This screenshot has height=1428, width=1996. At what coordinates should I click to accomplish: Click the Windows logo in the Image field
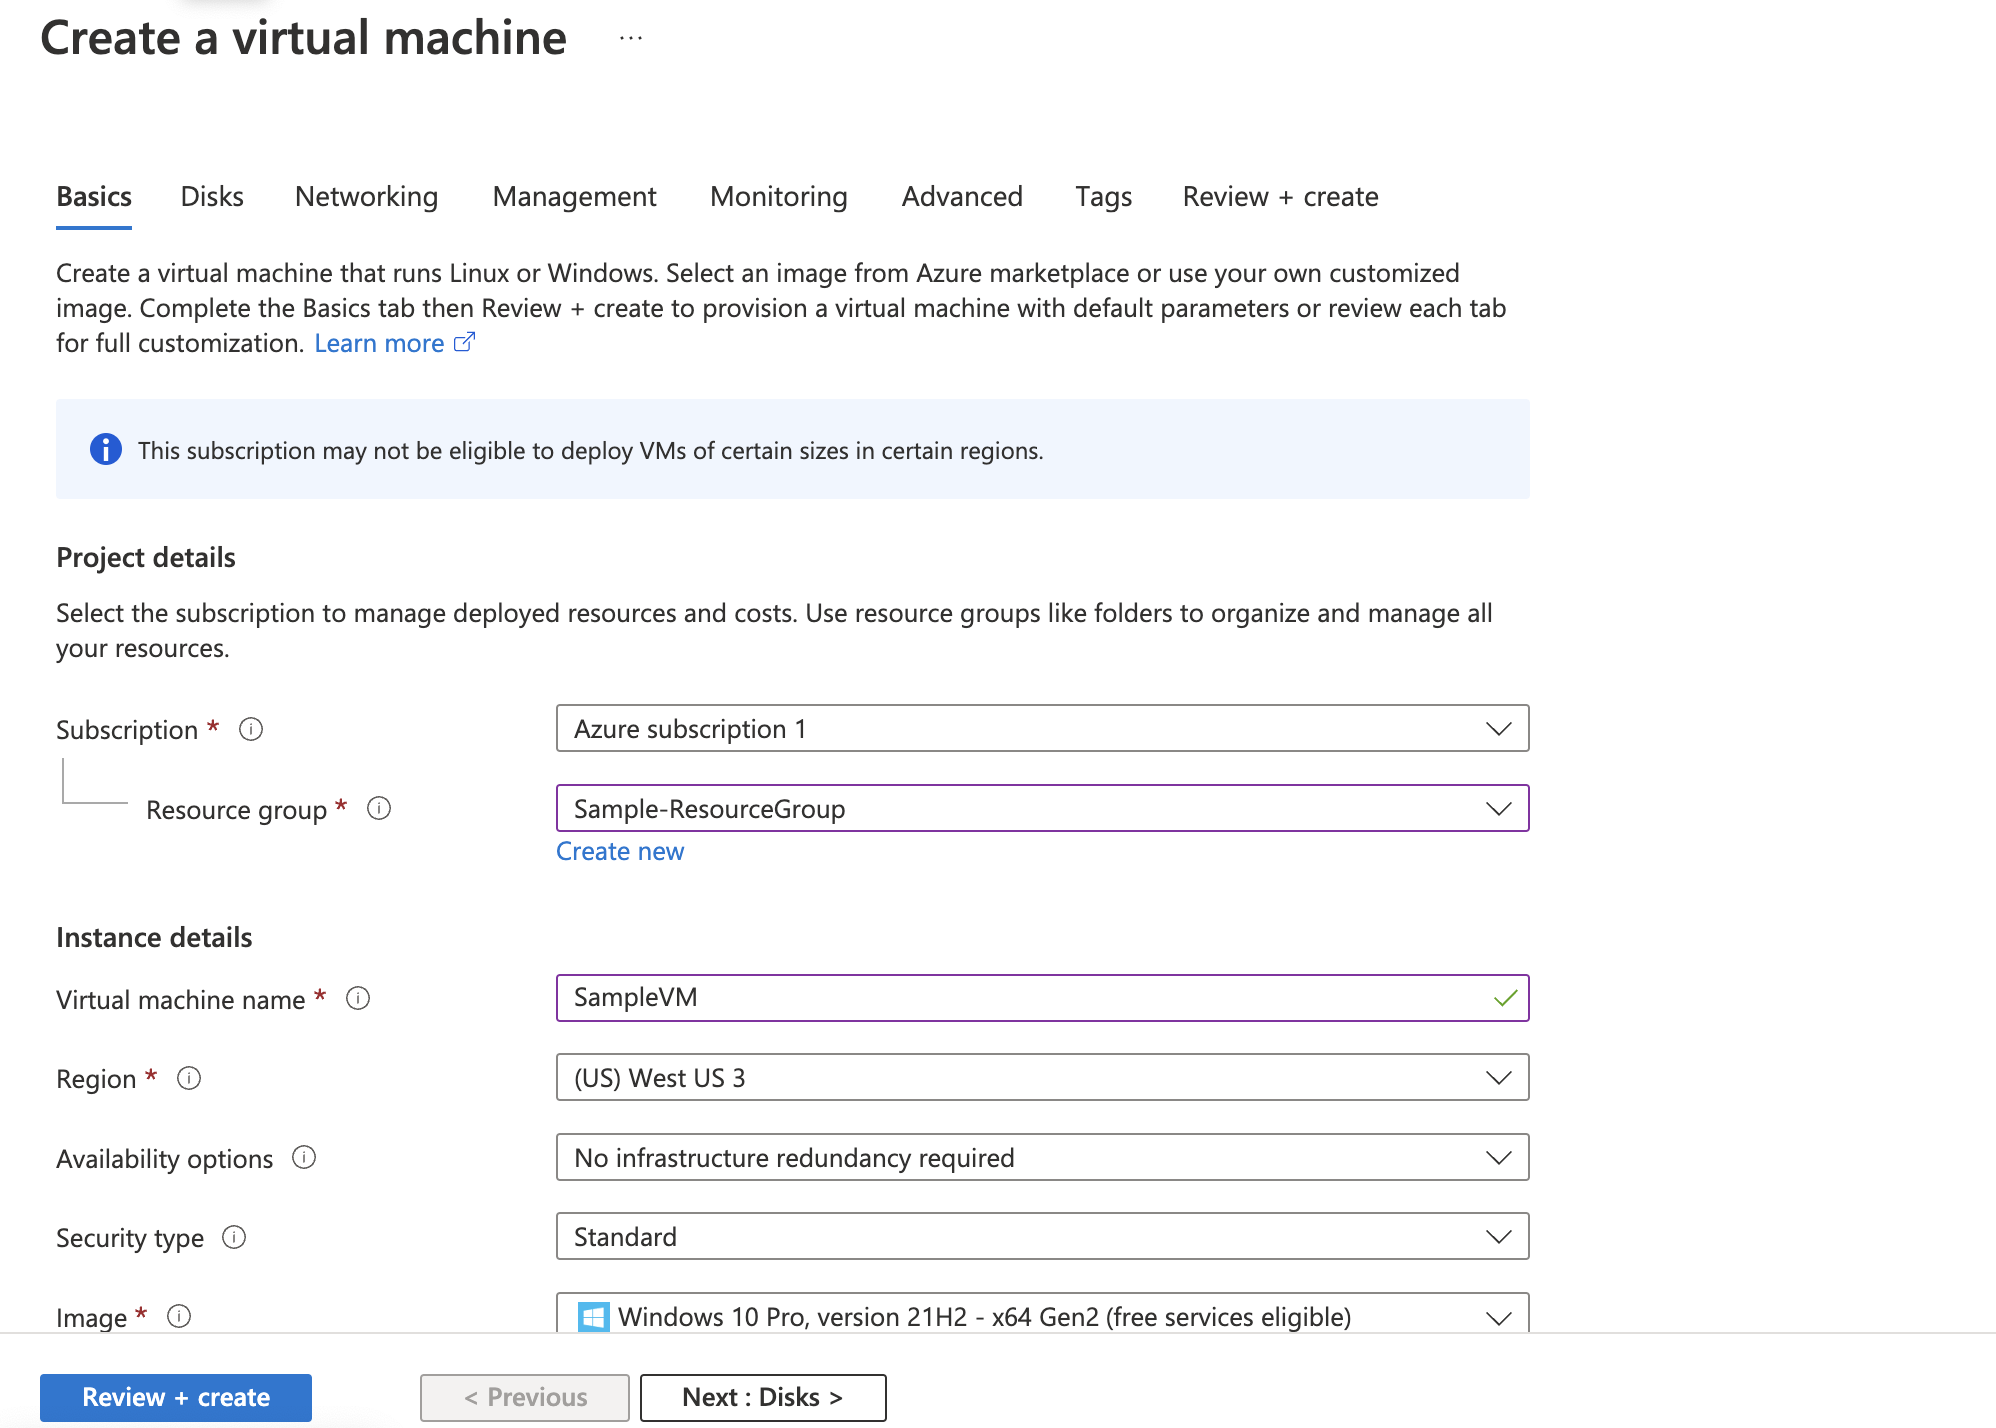[x=592, y=1316]
